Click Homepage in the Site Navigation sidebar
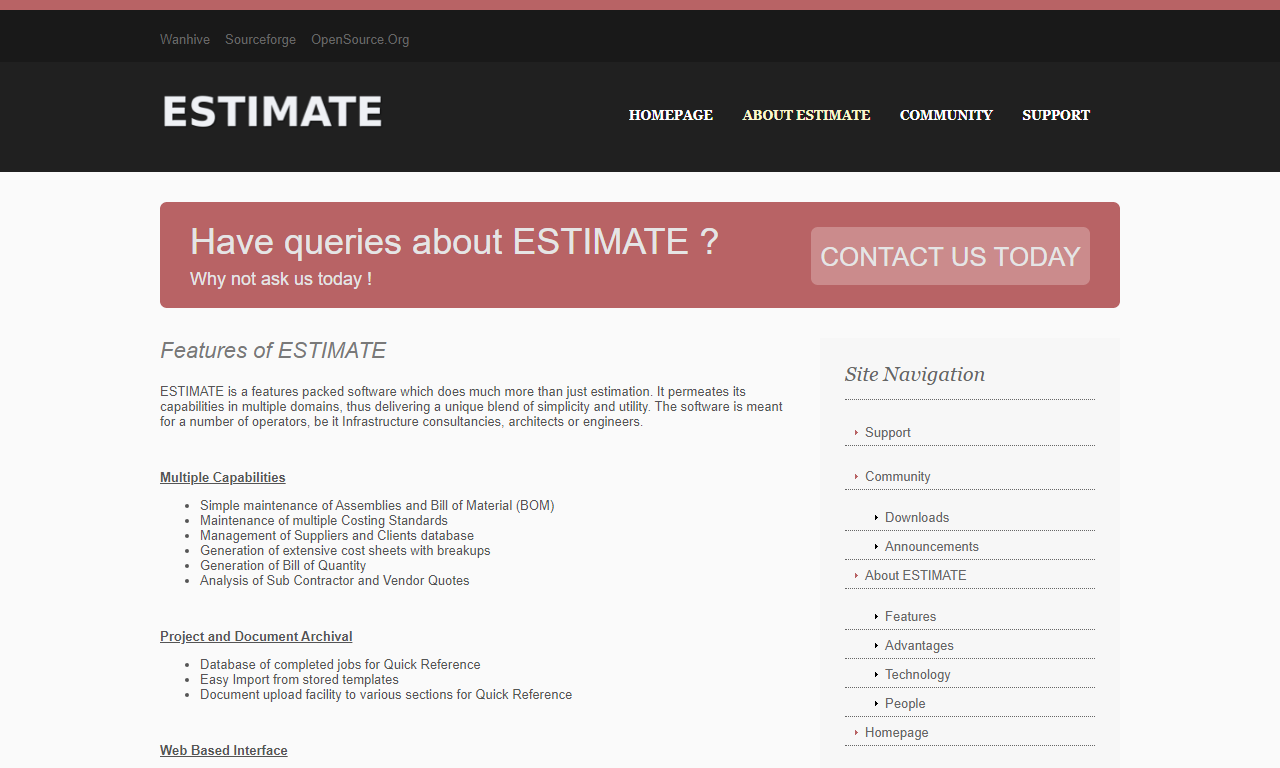1280x768 pixels. coord(897,733)
